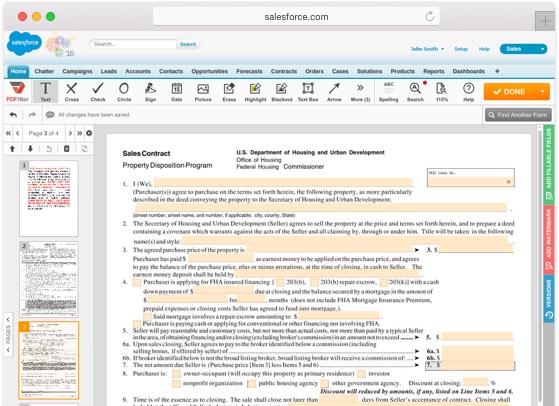Open page panel settings gear

89,133
